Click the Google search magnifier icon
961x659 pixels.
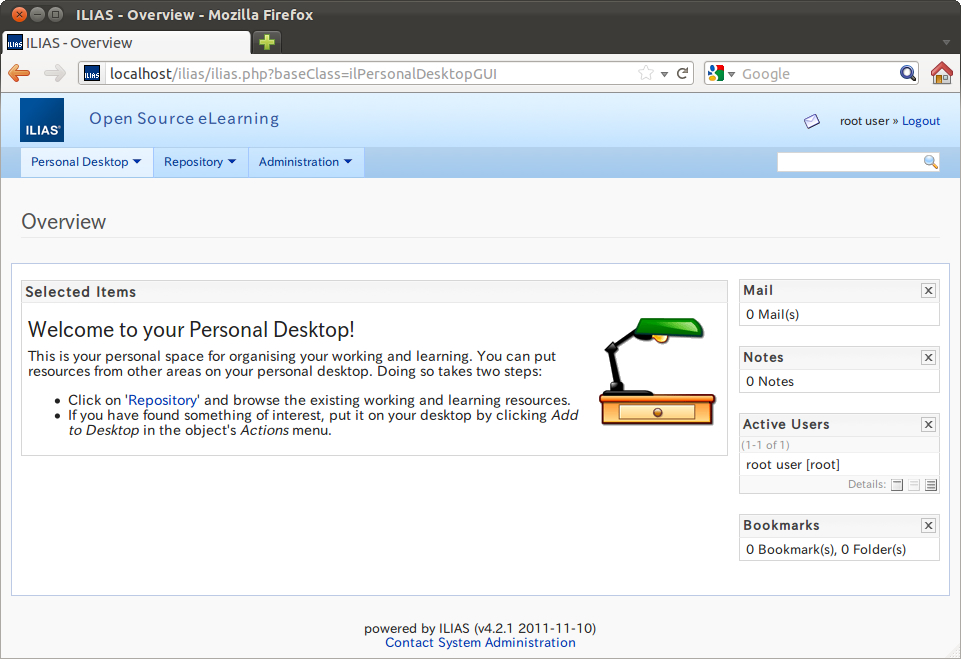click(x=907, y=73)
